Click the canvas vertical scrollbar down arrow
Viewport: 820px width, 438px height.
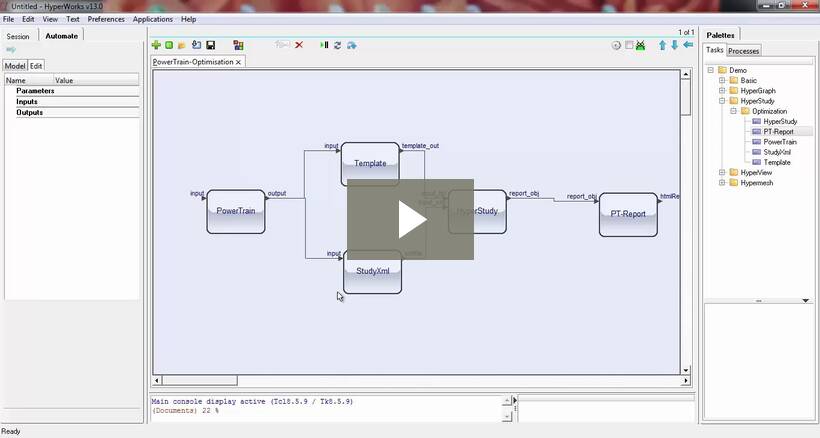click(686, 370)
